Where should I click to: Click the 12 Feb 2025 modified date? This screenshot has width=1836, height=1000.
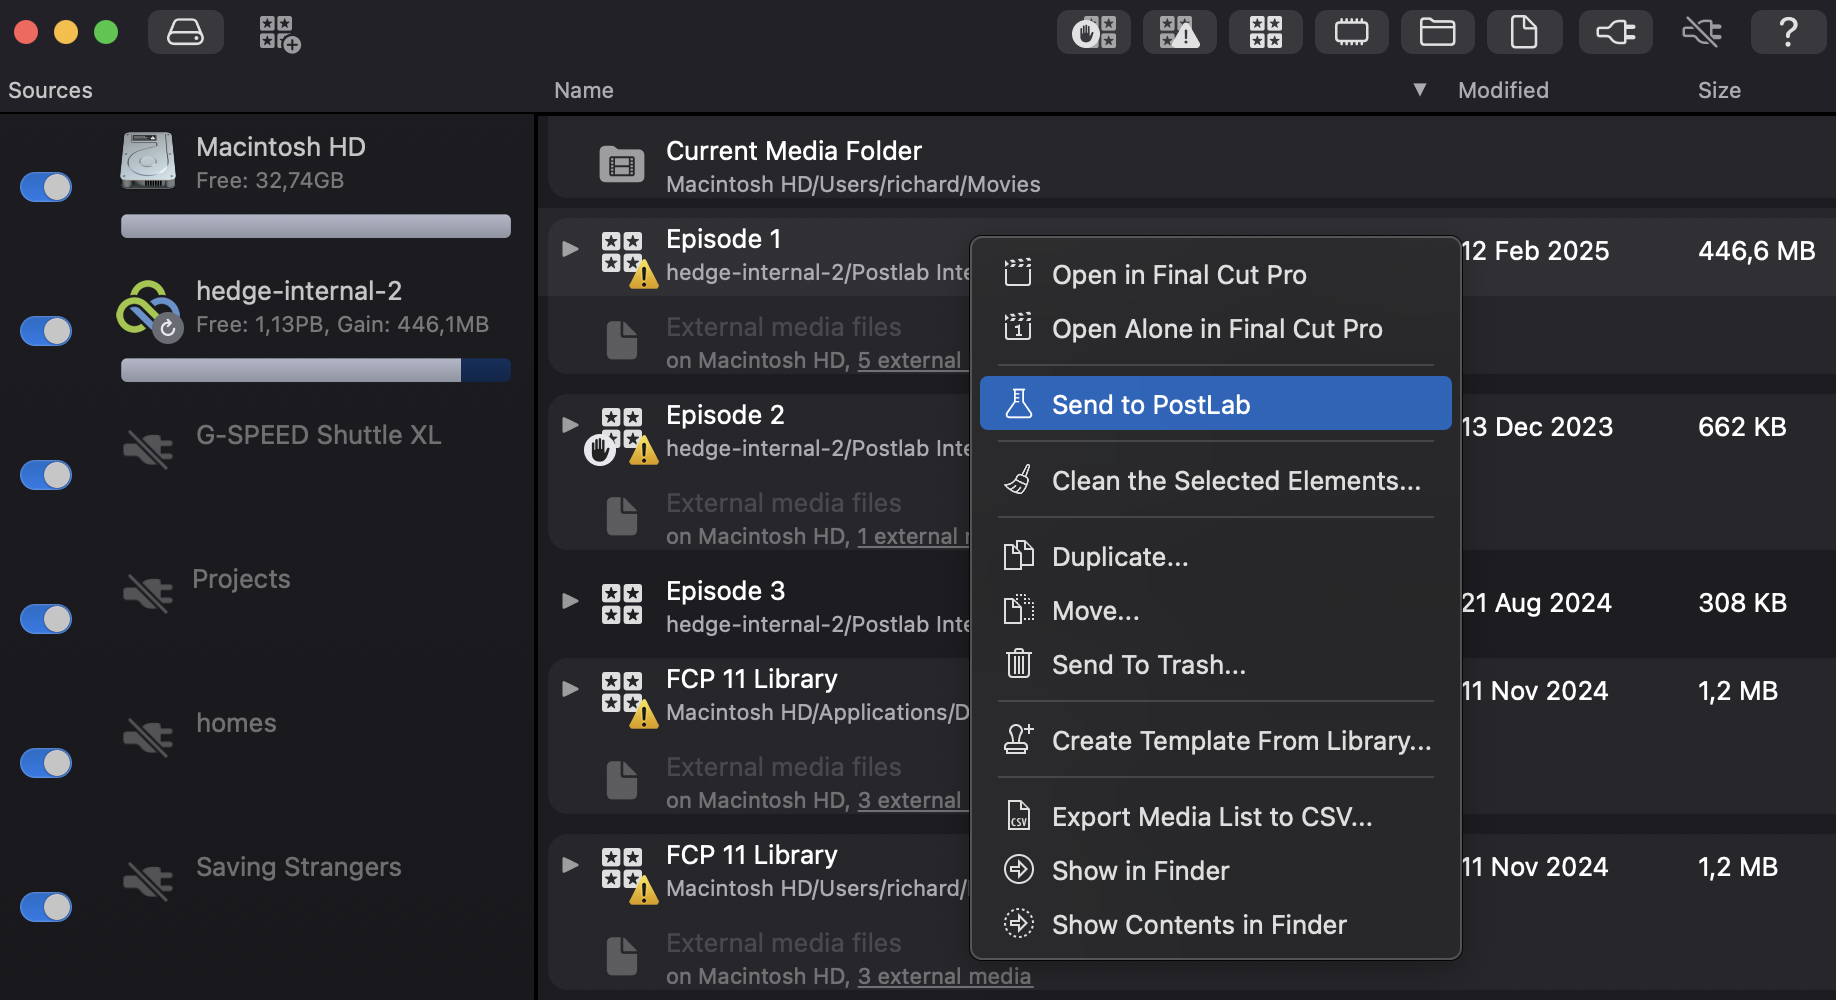point(1535,251)
